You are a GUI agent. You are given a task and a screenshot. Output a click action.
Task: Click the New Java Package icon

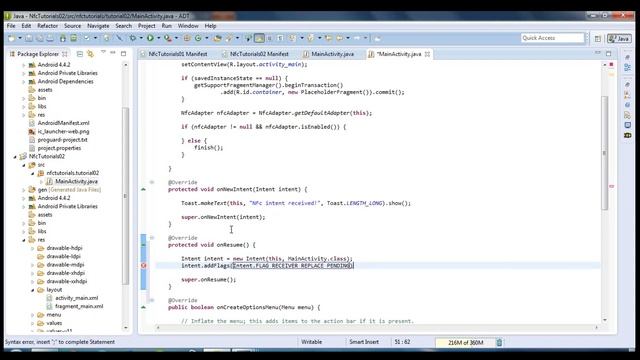click(x=187, y=38)
